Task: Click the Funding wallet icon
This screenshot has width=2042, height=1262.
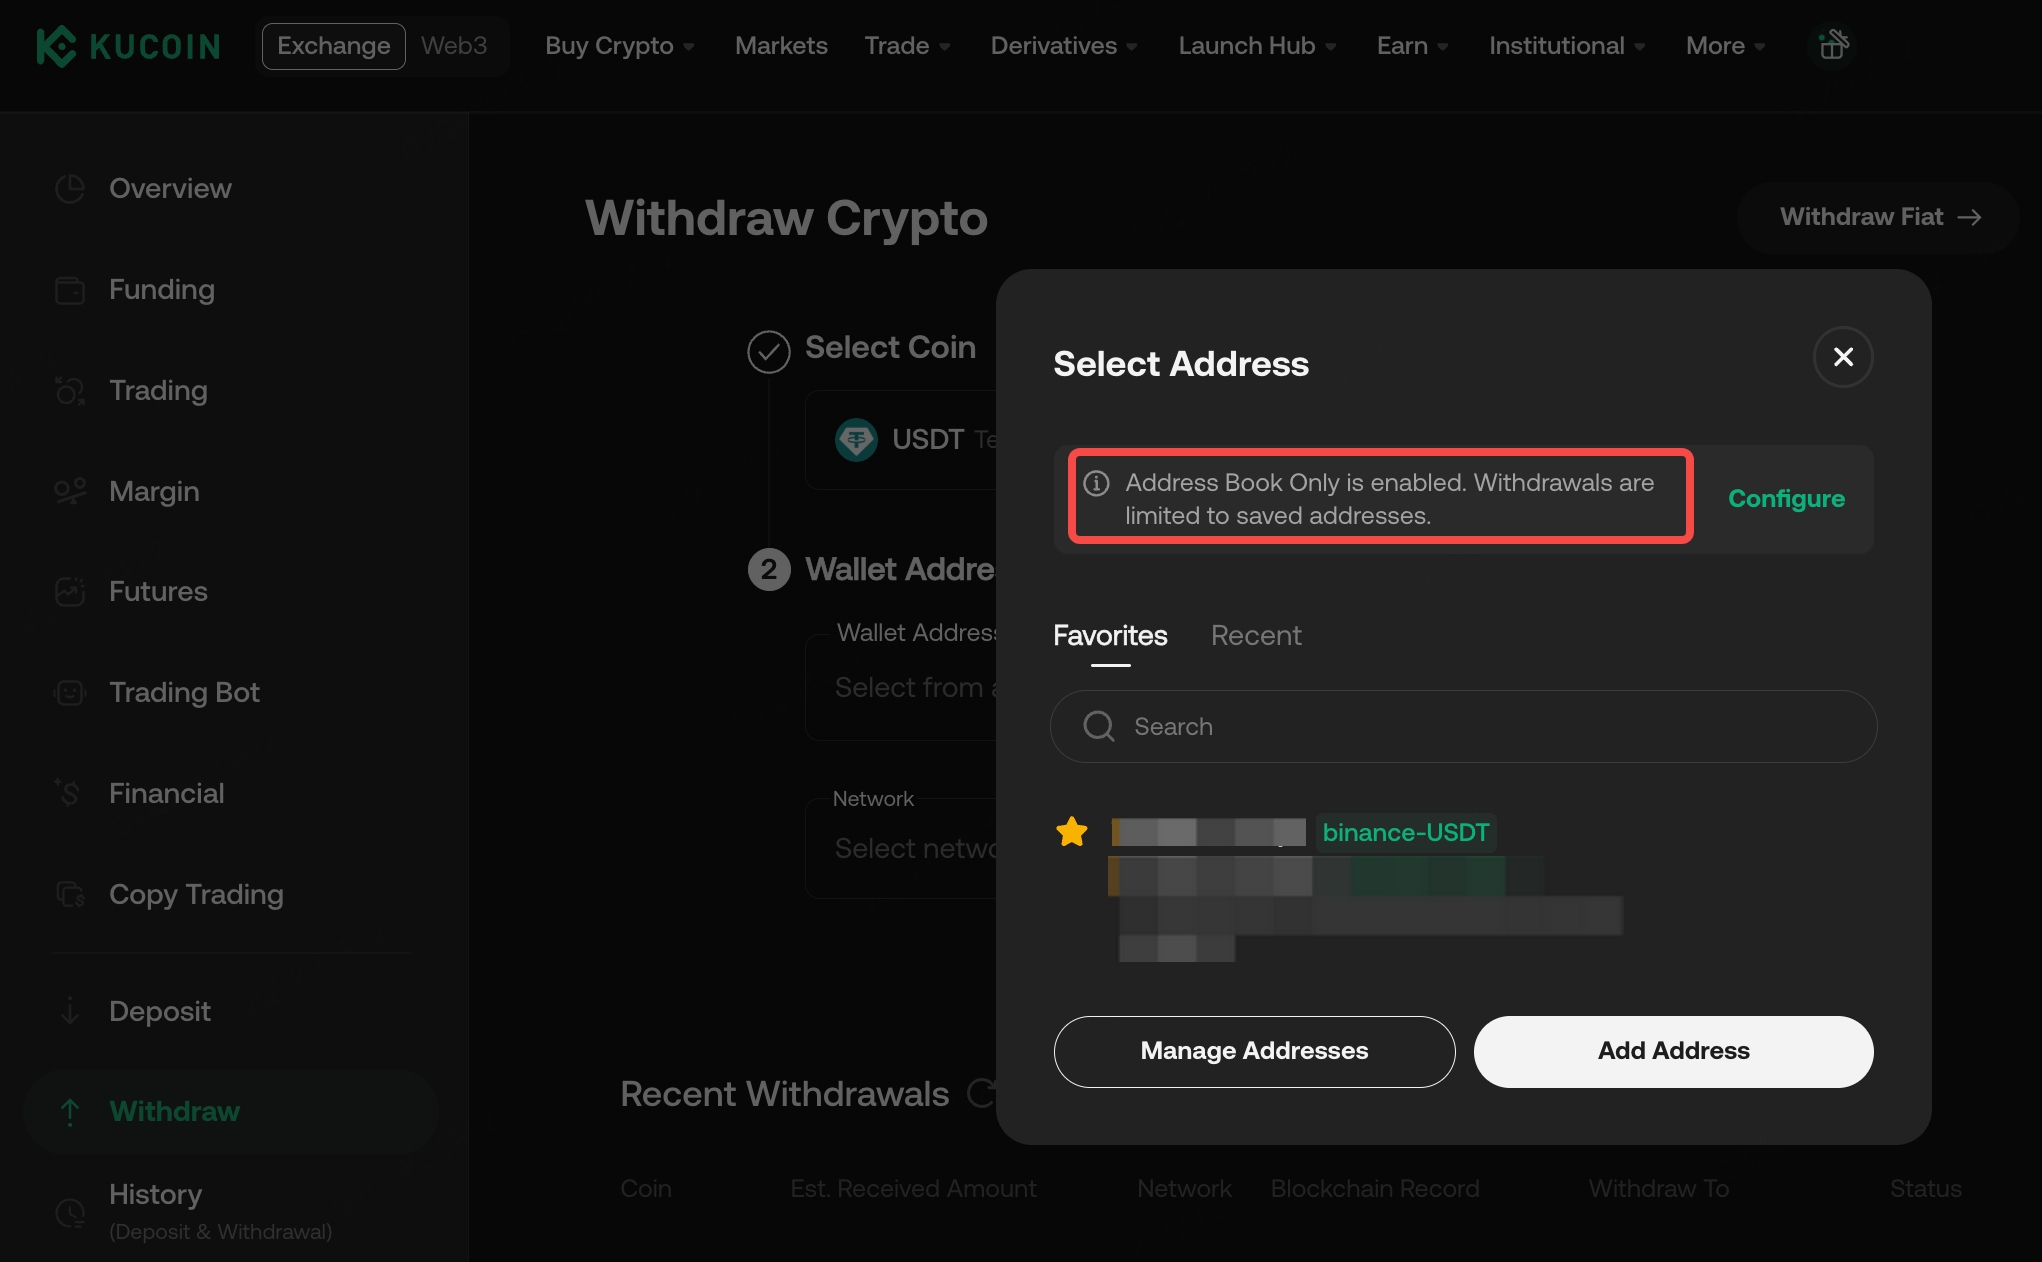Action: point(70,290)
